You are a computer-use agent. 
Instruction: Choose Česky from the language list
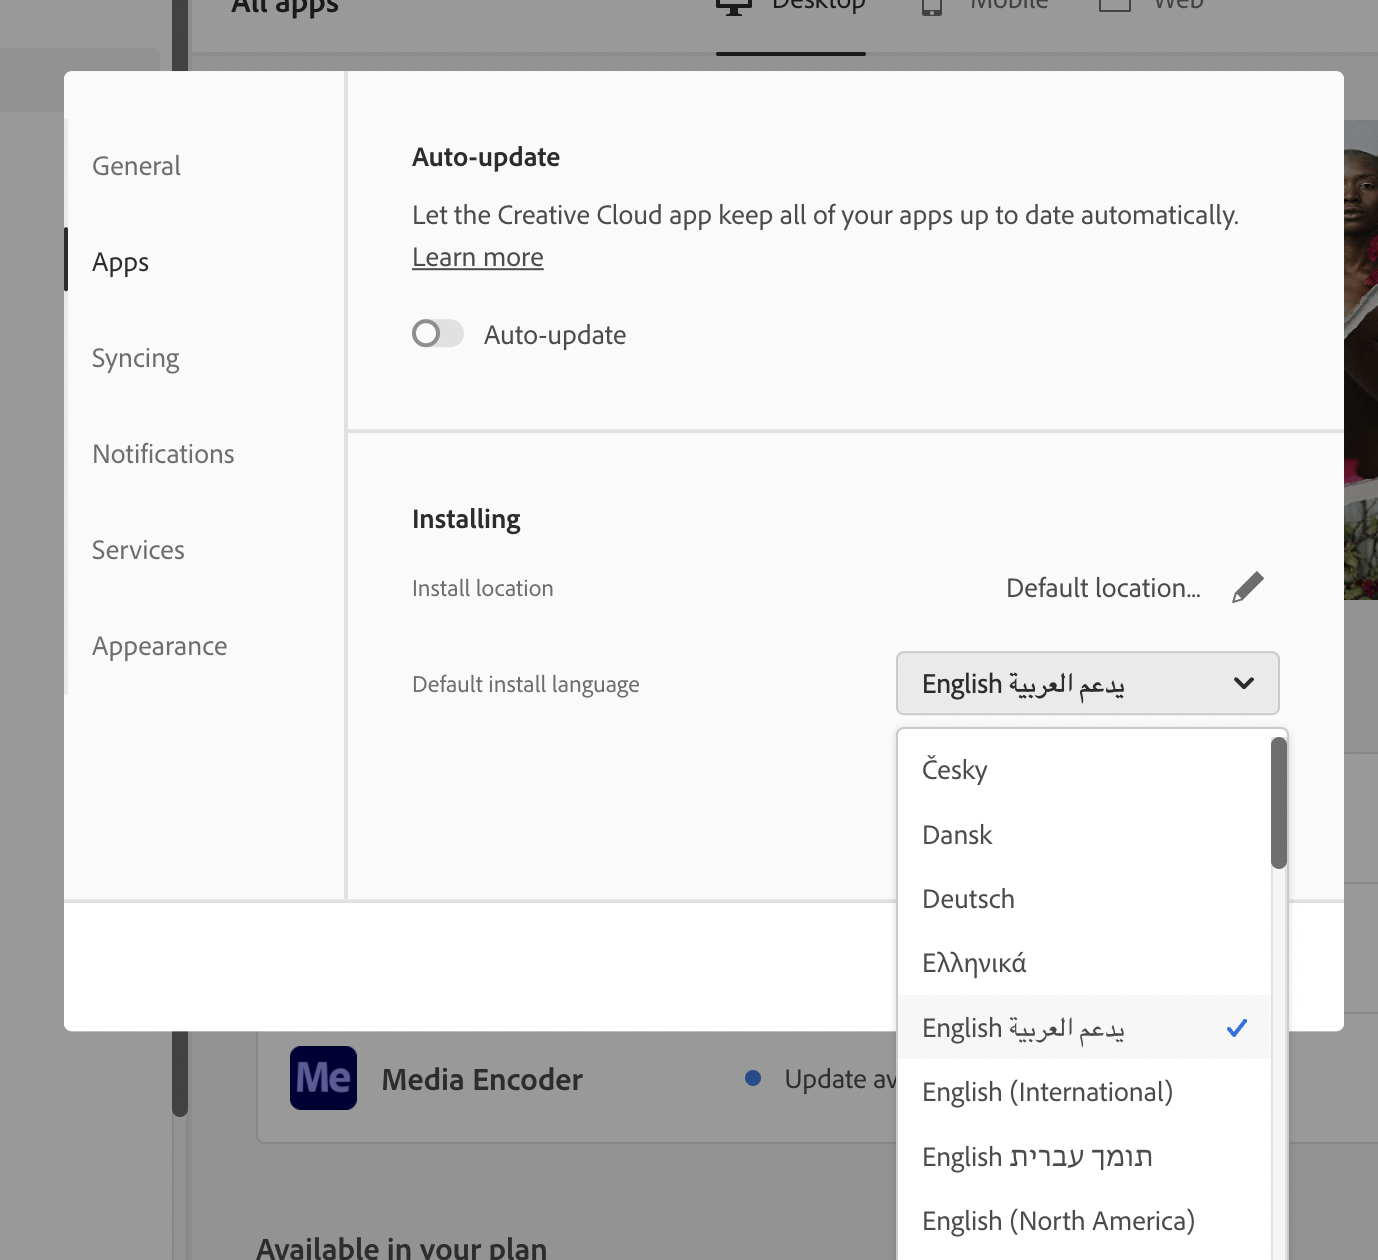pyautogui.click(x=1084, y=769)
